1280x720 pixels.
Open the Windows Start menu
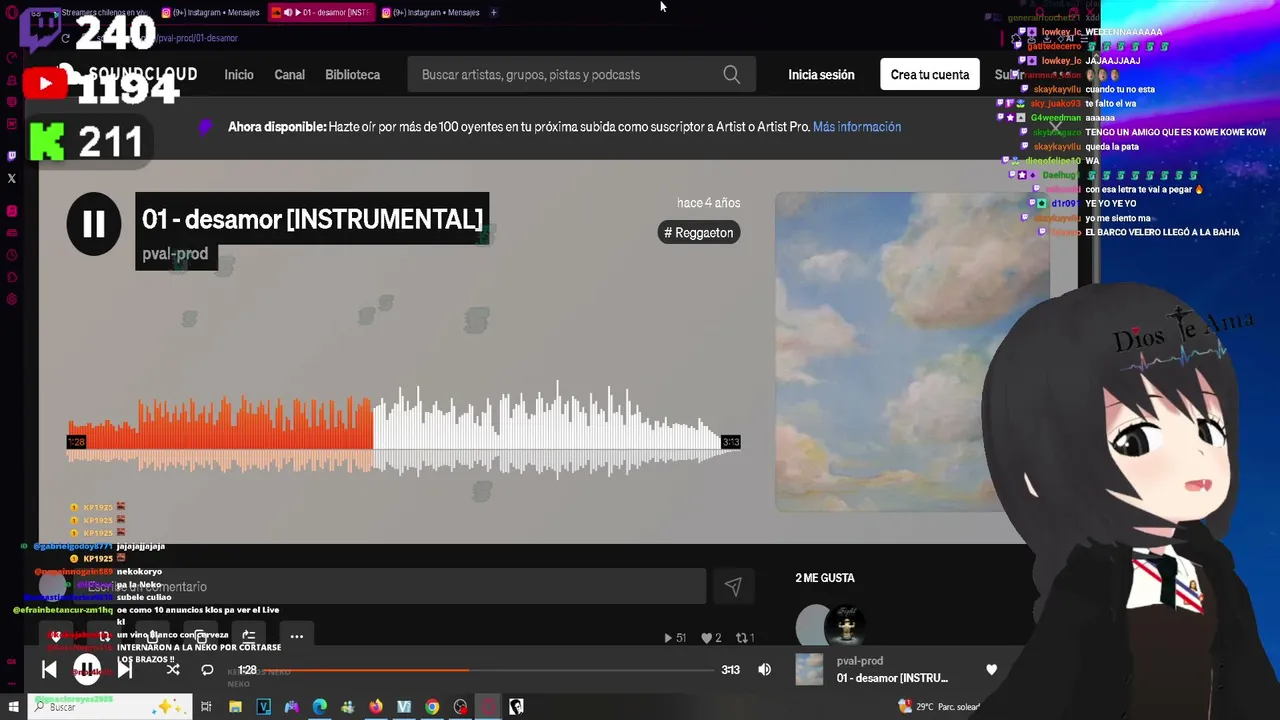(x=14, y=707)
